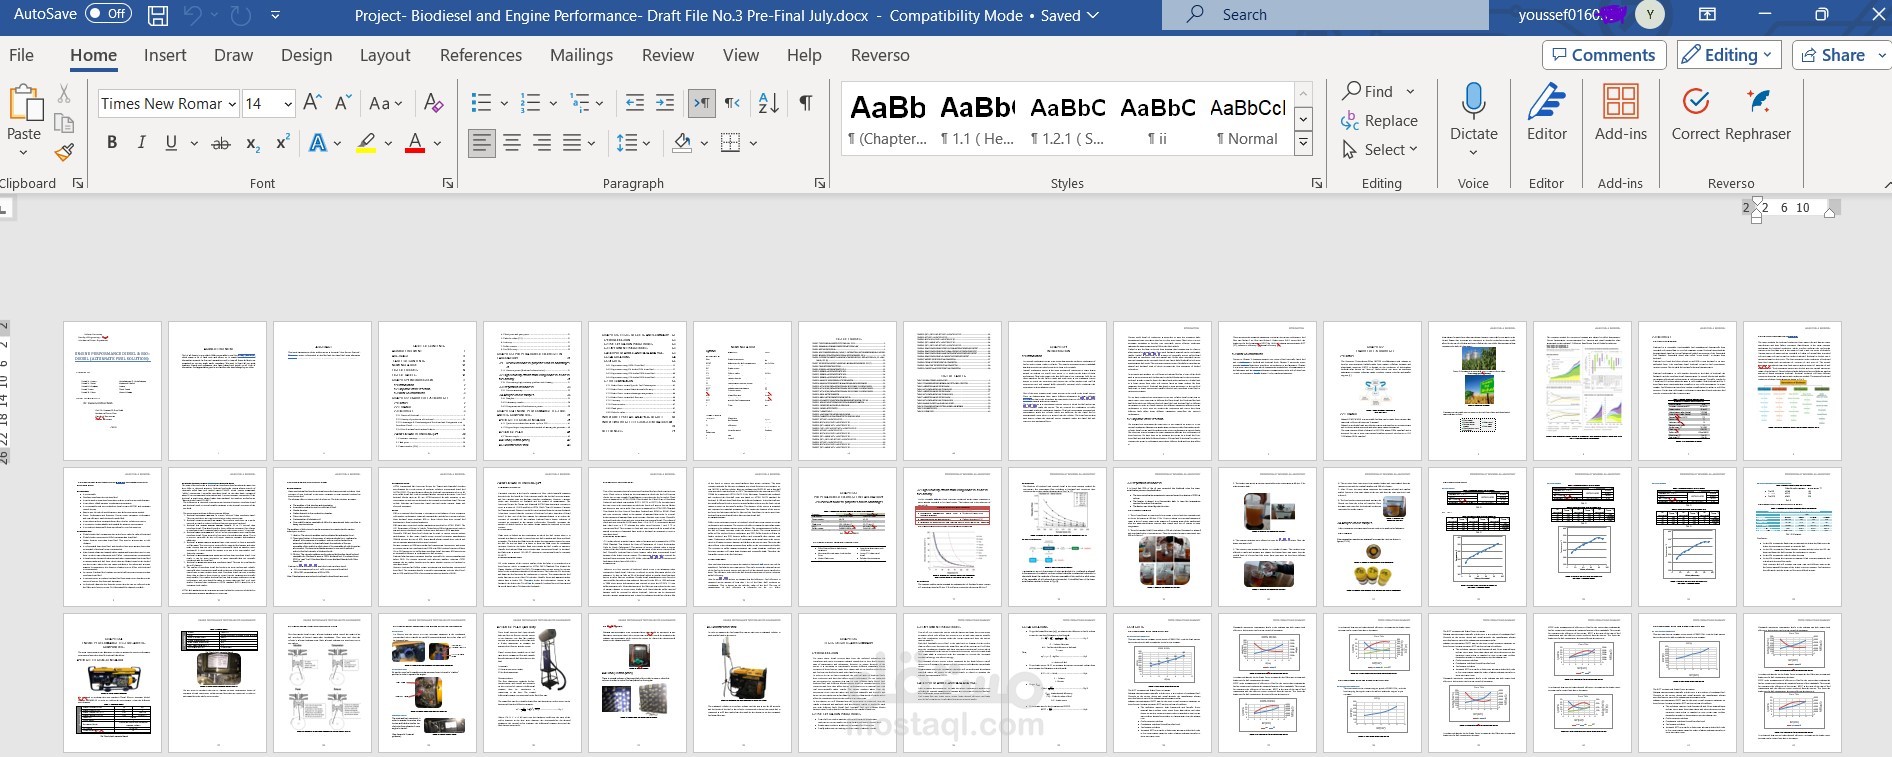This screenshot has width=1892, height=757.
Task: Open the Add-ins gallery
Action: [1620, 113]
